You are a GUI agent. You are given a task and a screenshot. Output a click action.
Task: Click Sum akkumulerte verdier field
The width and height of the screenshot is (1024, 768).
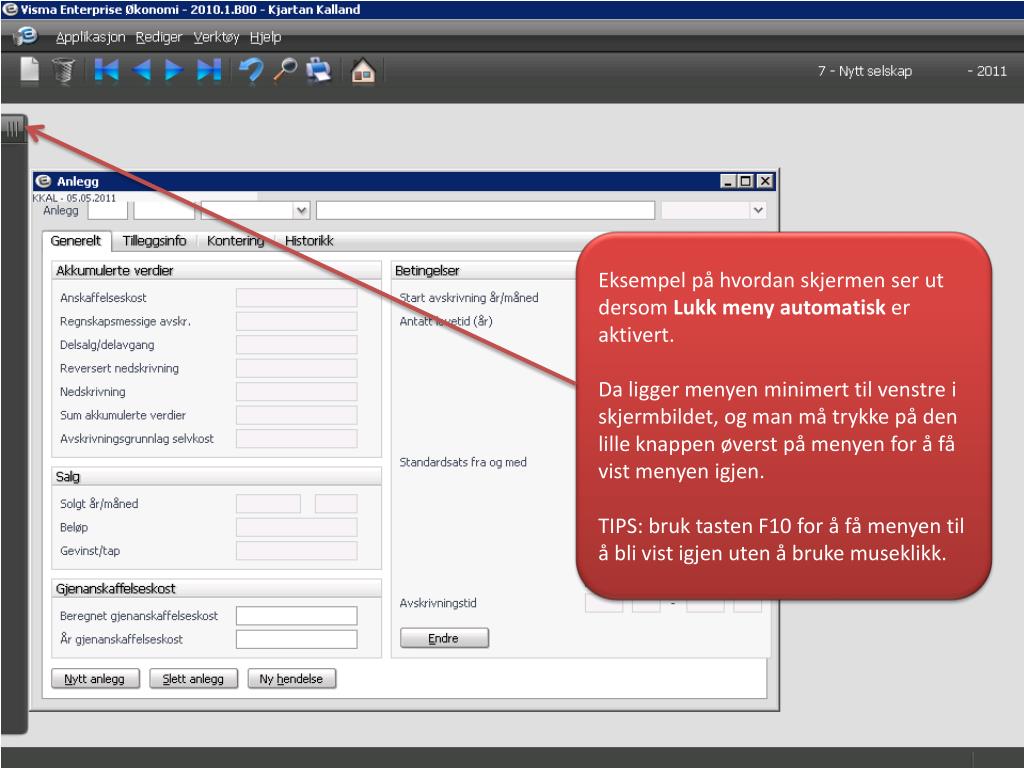(296, 415)
